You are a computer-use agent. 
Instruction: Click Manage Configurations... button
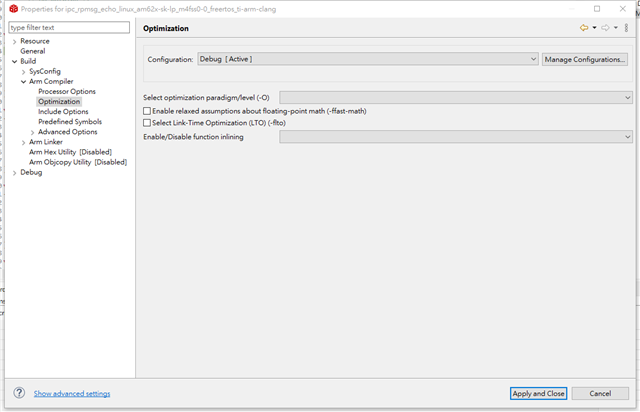pos(585,59)
